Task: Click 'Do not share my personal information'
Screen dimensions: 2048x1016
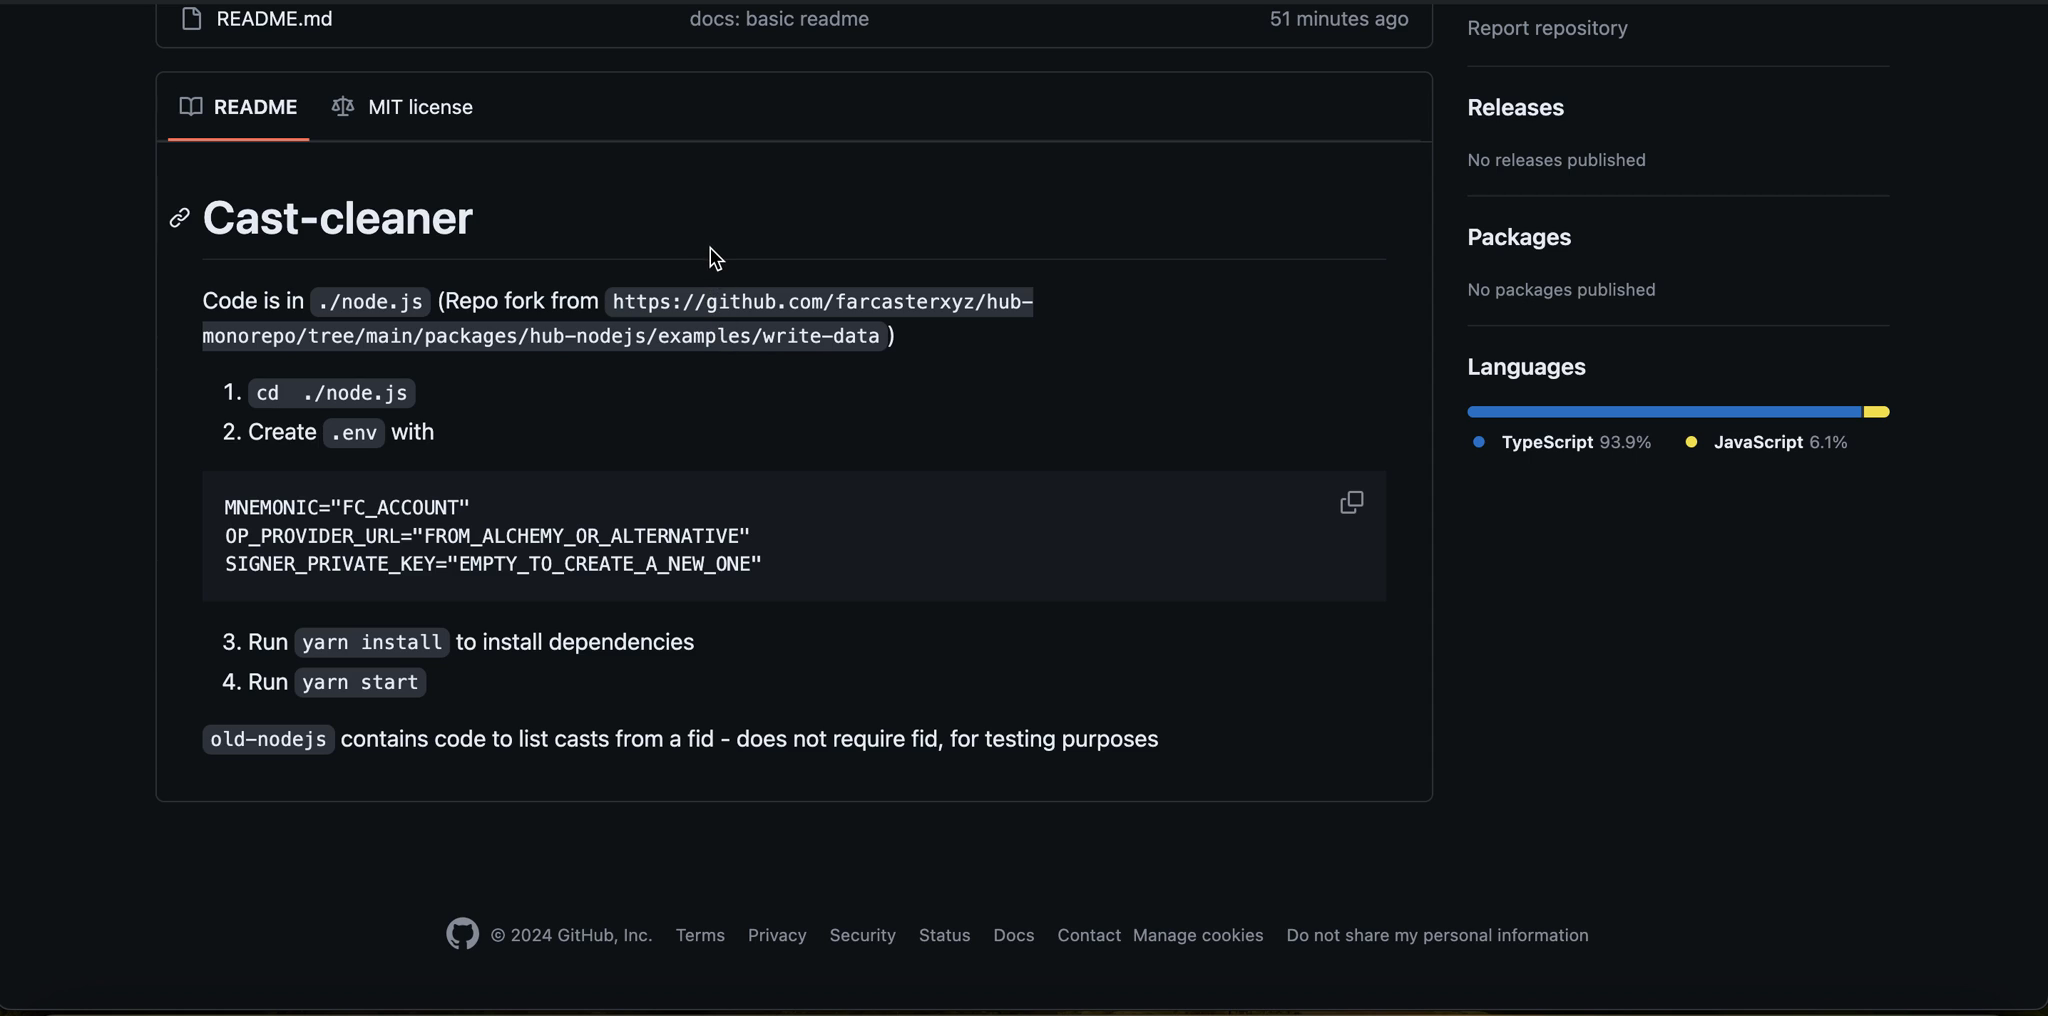Action: click(1437, 936)
